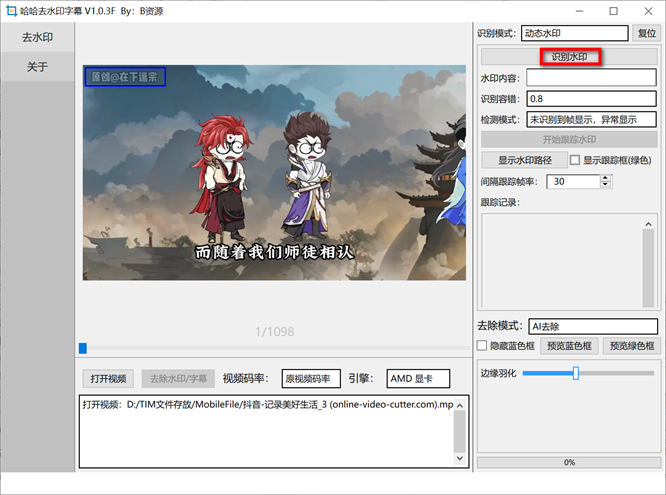Expand the 去除模式 dropdown showing AI去除
The image size is (666, 495).
point(593,326)
